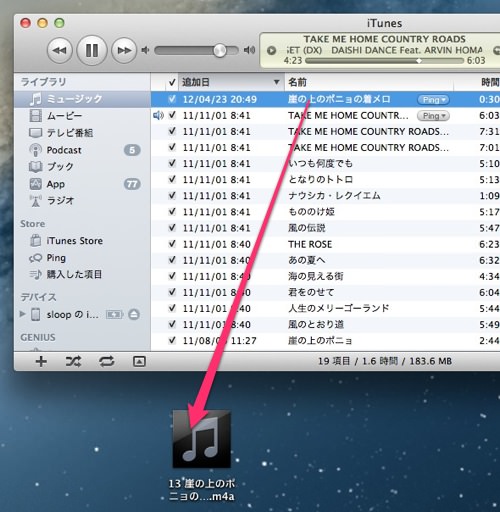This screenshot has width=500, height=512.
Task: Click the remaining time 6:03 in display
Action: click(x=476, y=61)
